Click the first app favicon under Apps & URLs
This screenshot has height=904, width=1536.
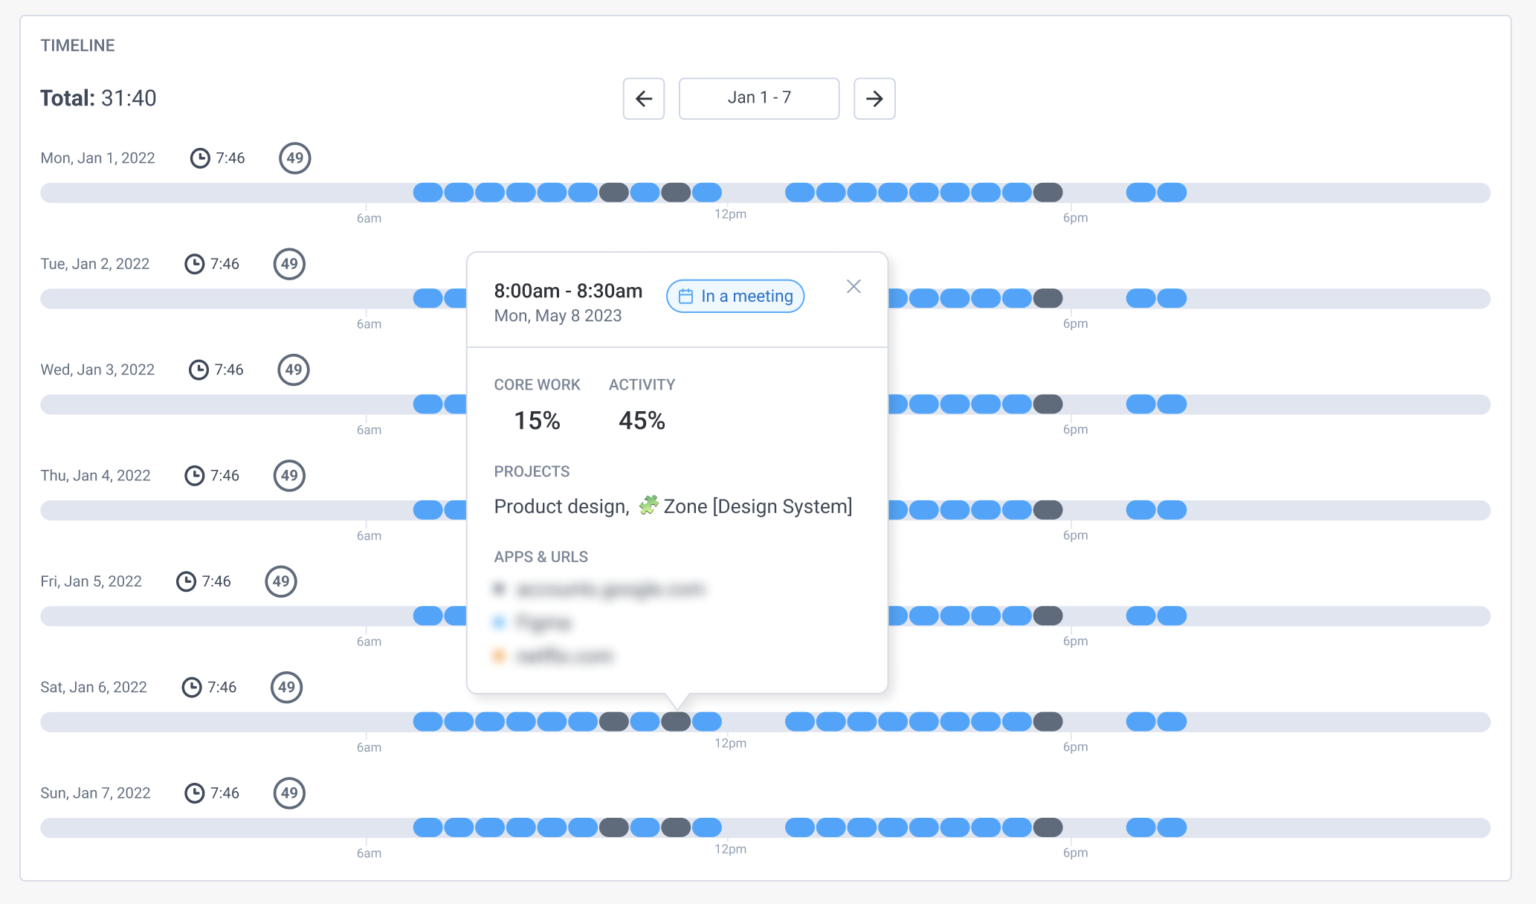pos(499,588)
